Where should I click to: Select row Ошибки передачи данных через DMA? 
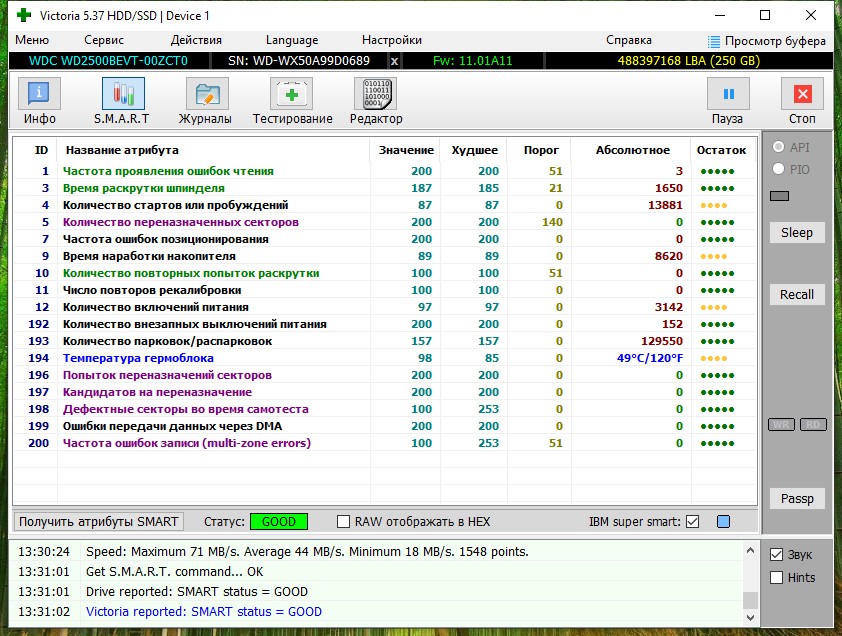[x=384, y=426]
